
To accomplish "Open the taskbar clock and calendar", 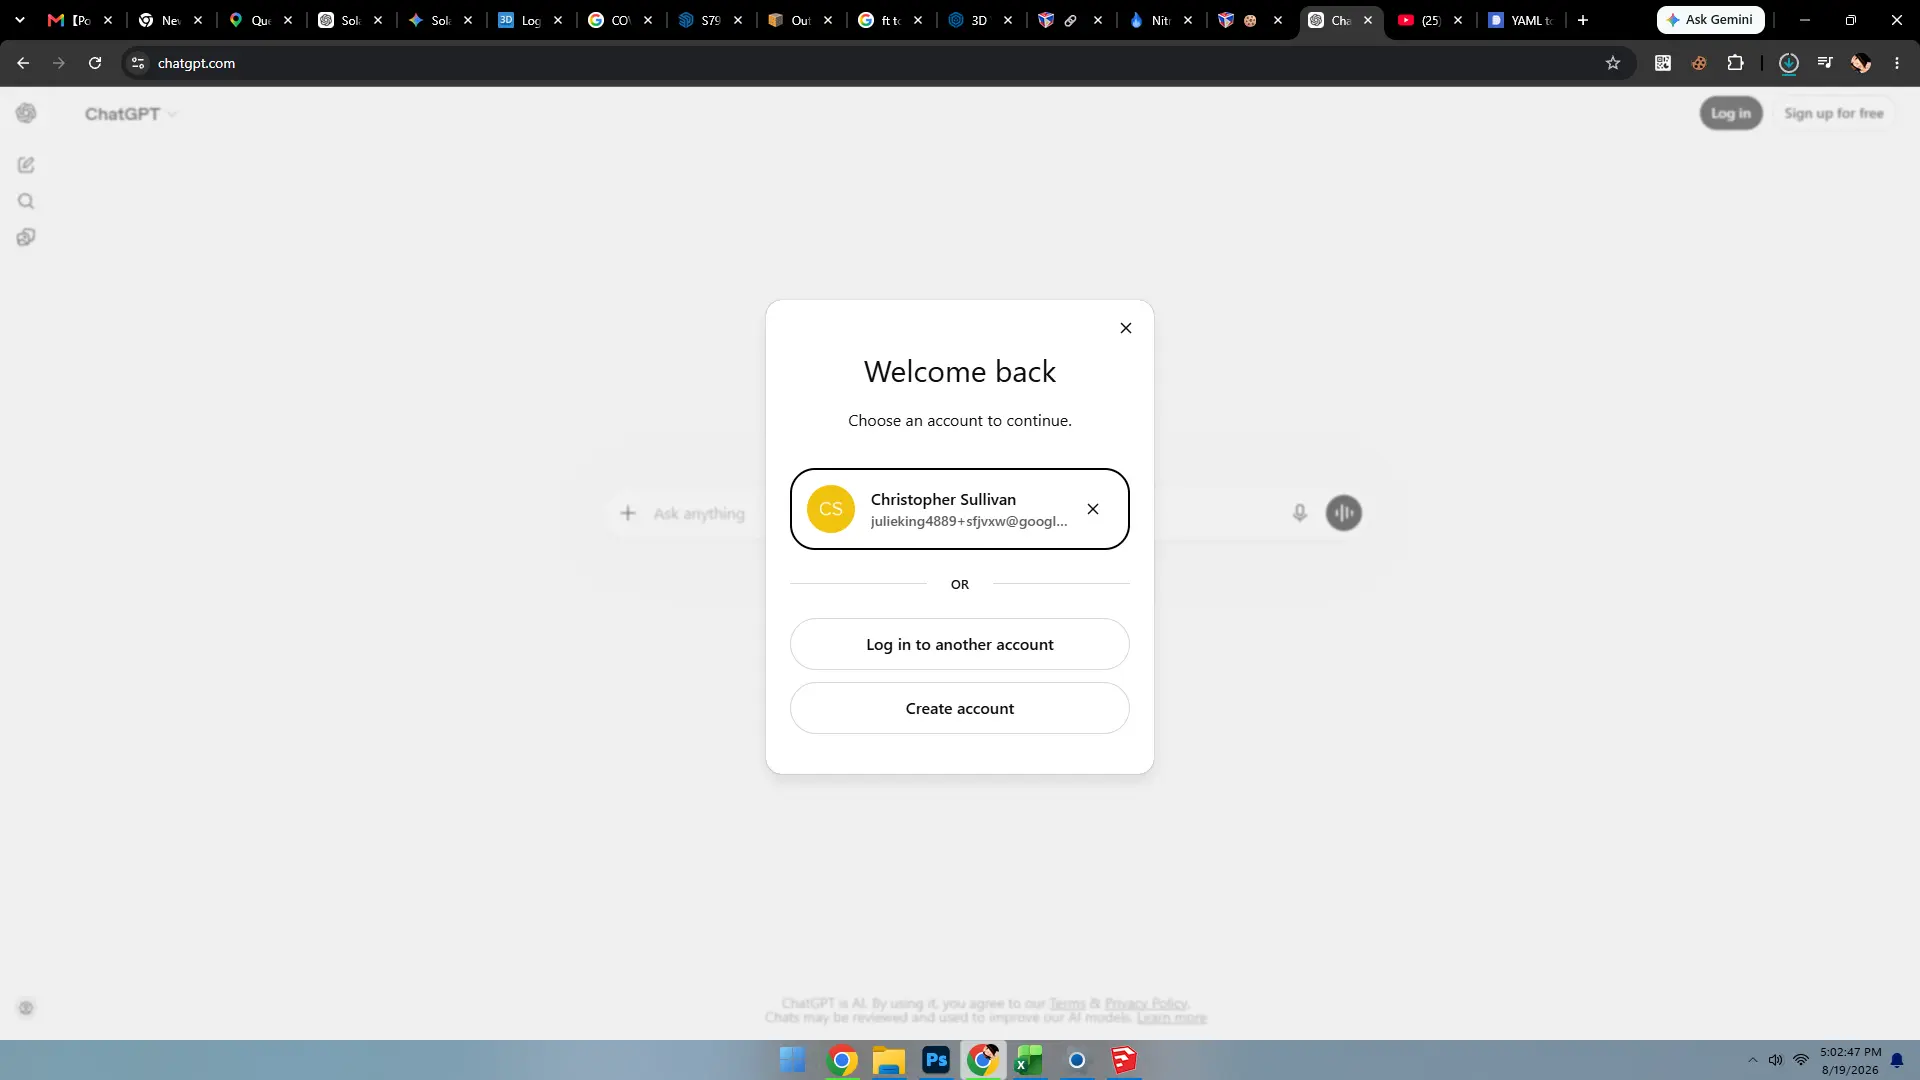I will pyautogui.click(x=1850, y=1061).
